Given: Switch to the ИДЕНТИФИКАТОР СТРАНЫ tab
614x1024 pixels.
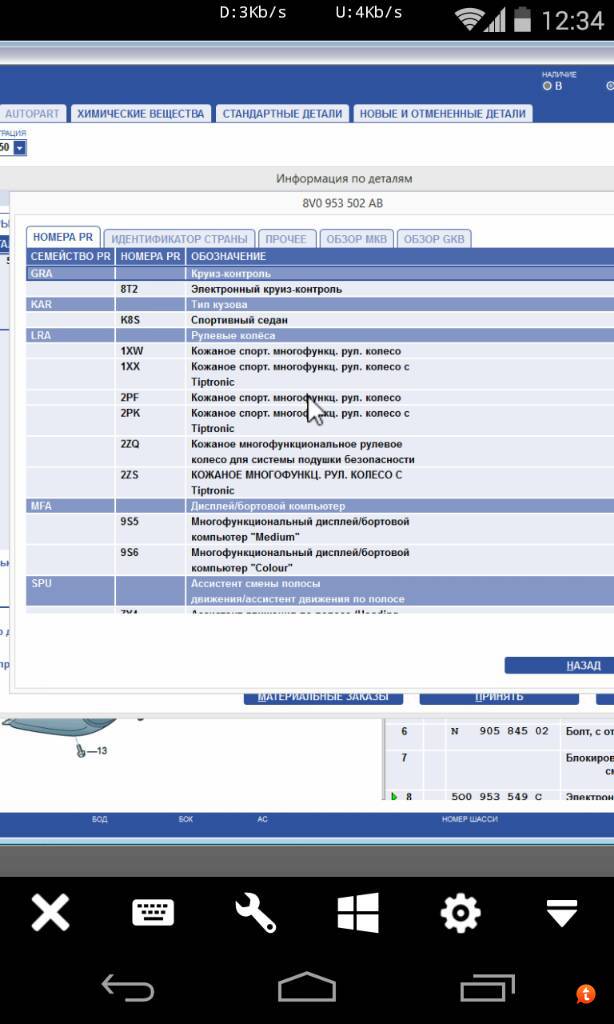Looking at the screenshot, I should coord(179,239).
